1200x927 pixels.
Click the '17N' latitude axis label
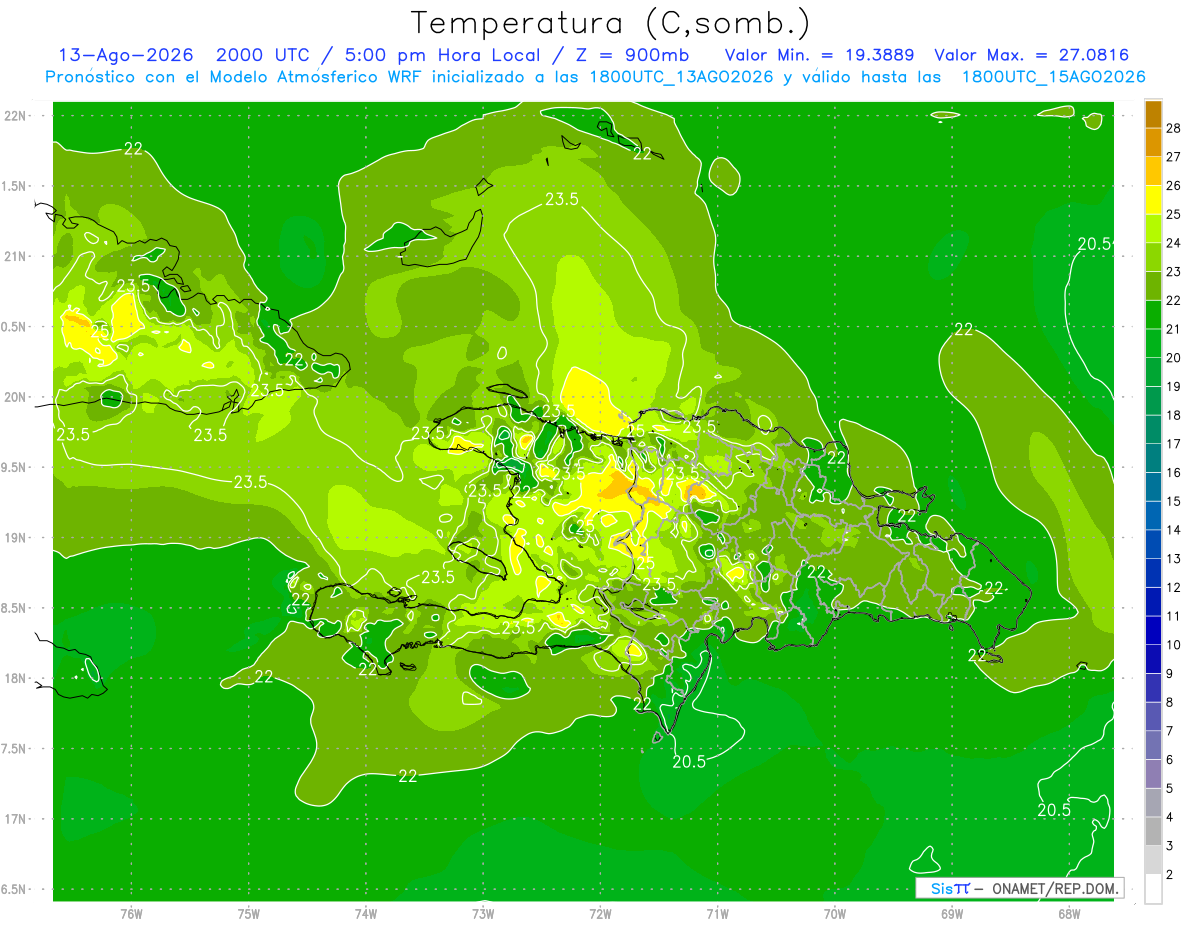tap(15, 819)
